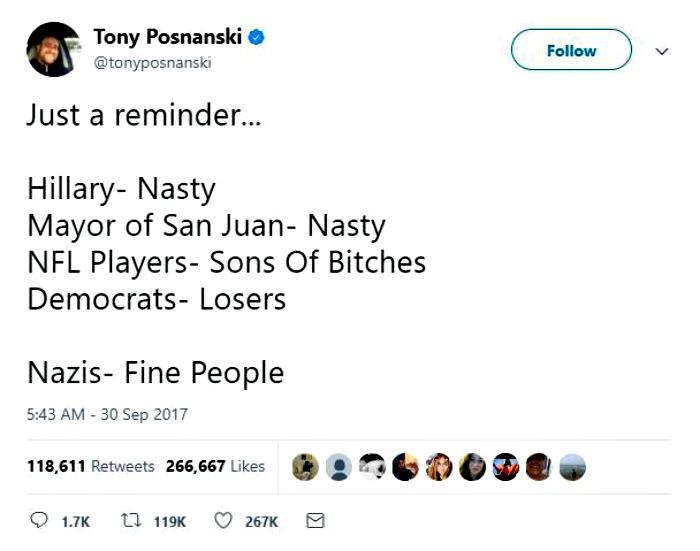This screenshot has width=700, height=551.
Task: Click the 1.7K reply count
Action: (75, 522)
